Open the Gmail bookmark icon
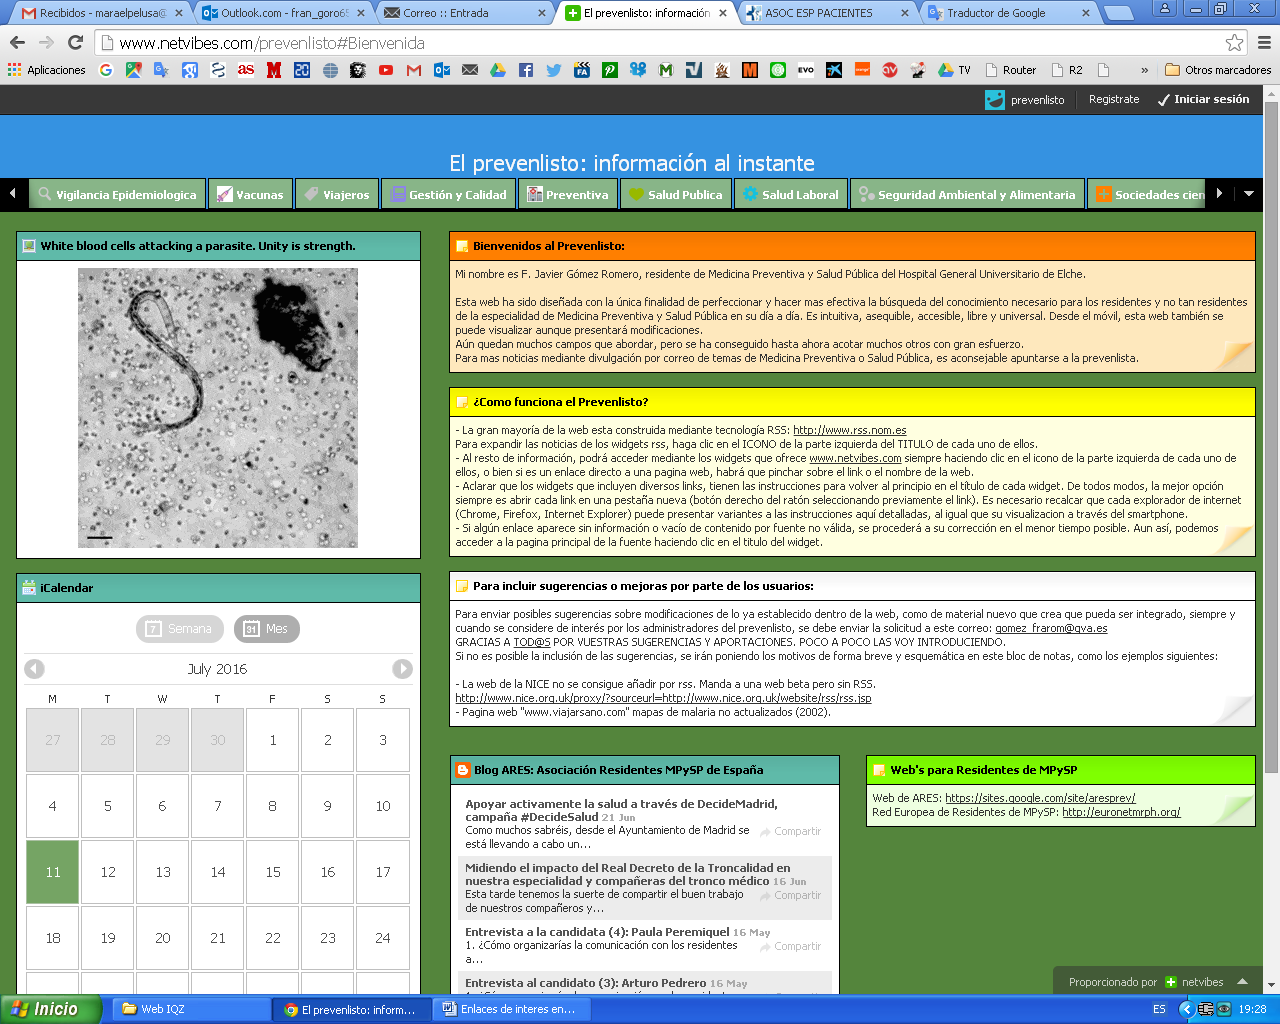The width and height of the screenshot is (1280, 1024). (x=414, y=70)
